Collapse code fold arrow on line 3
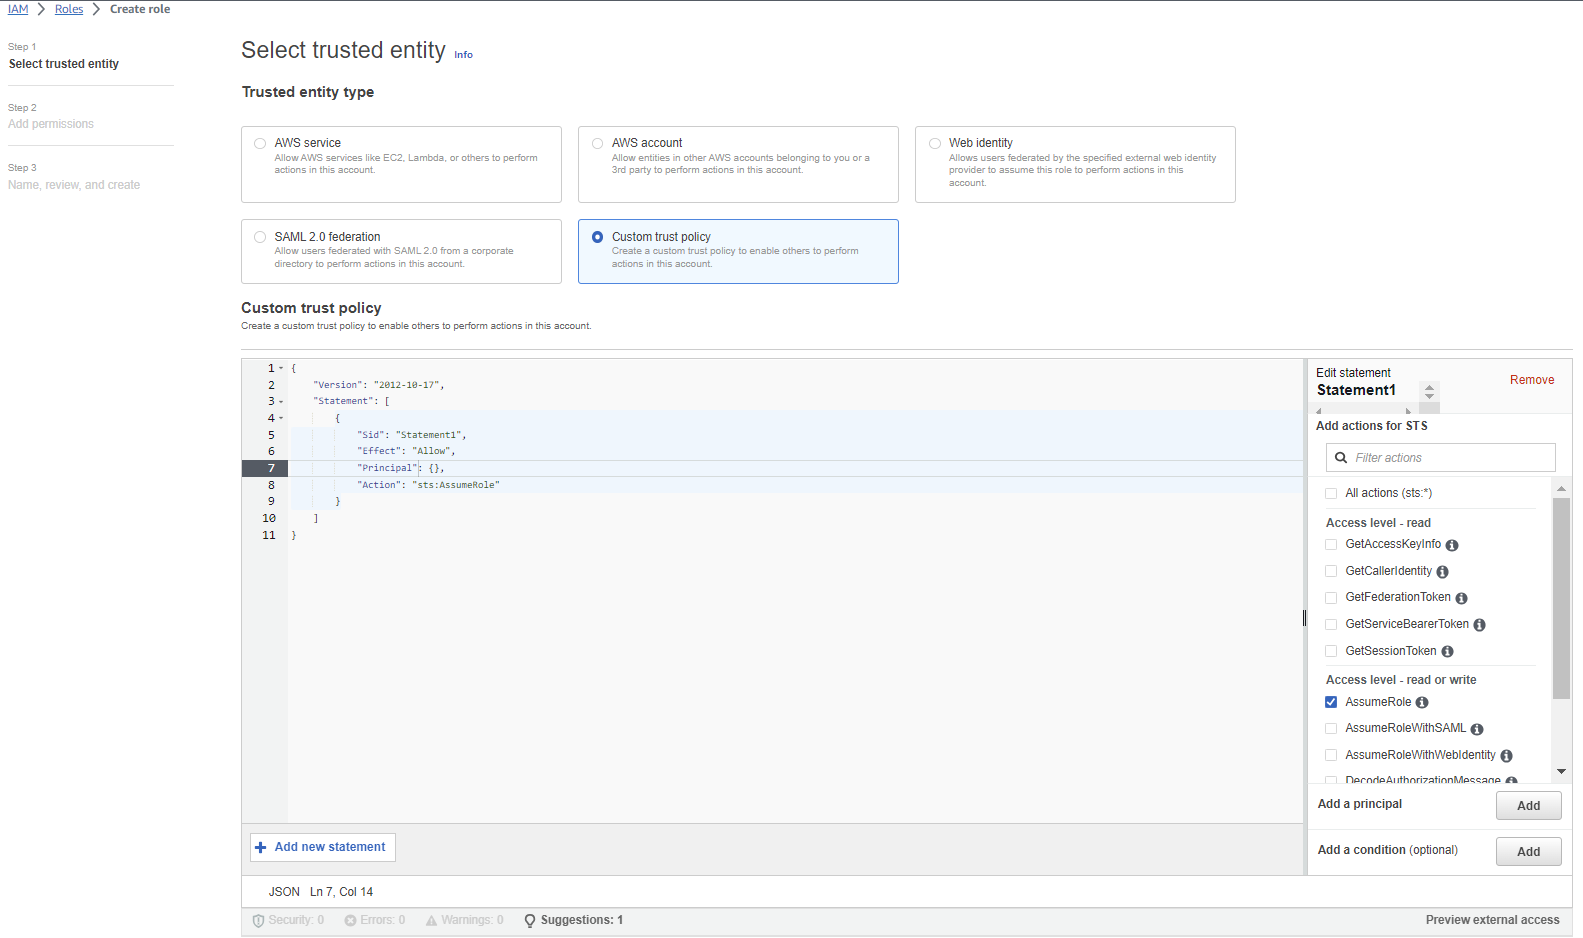The width and height of the screenshot is (1583, 938). coord(281,402)
